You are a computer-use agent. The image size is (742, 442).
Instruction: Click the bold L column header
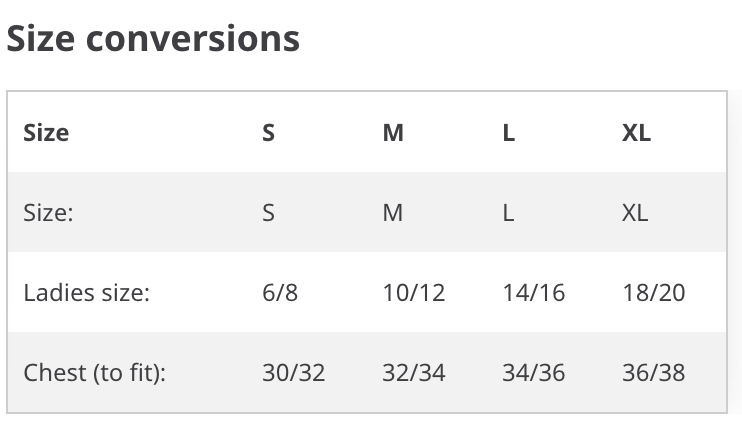tap(509, 133)
